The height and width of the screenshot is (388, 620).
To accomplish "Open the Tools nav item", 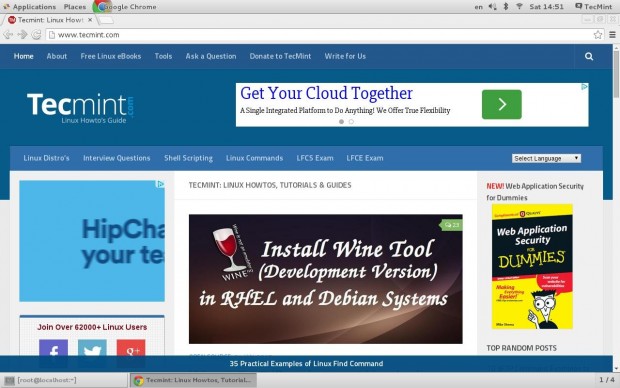I will pyautogui.click(x=163, y=56).
